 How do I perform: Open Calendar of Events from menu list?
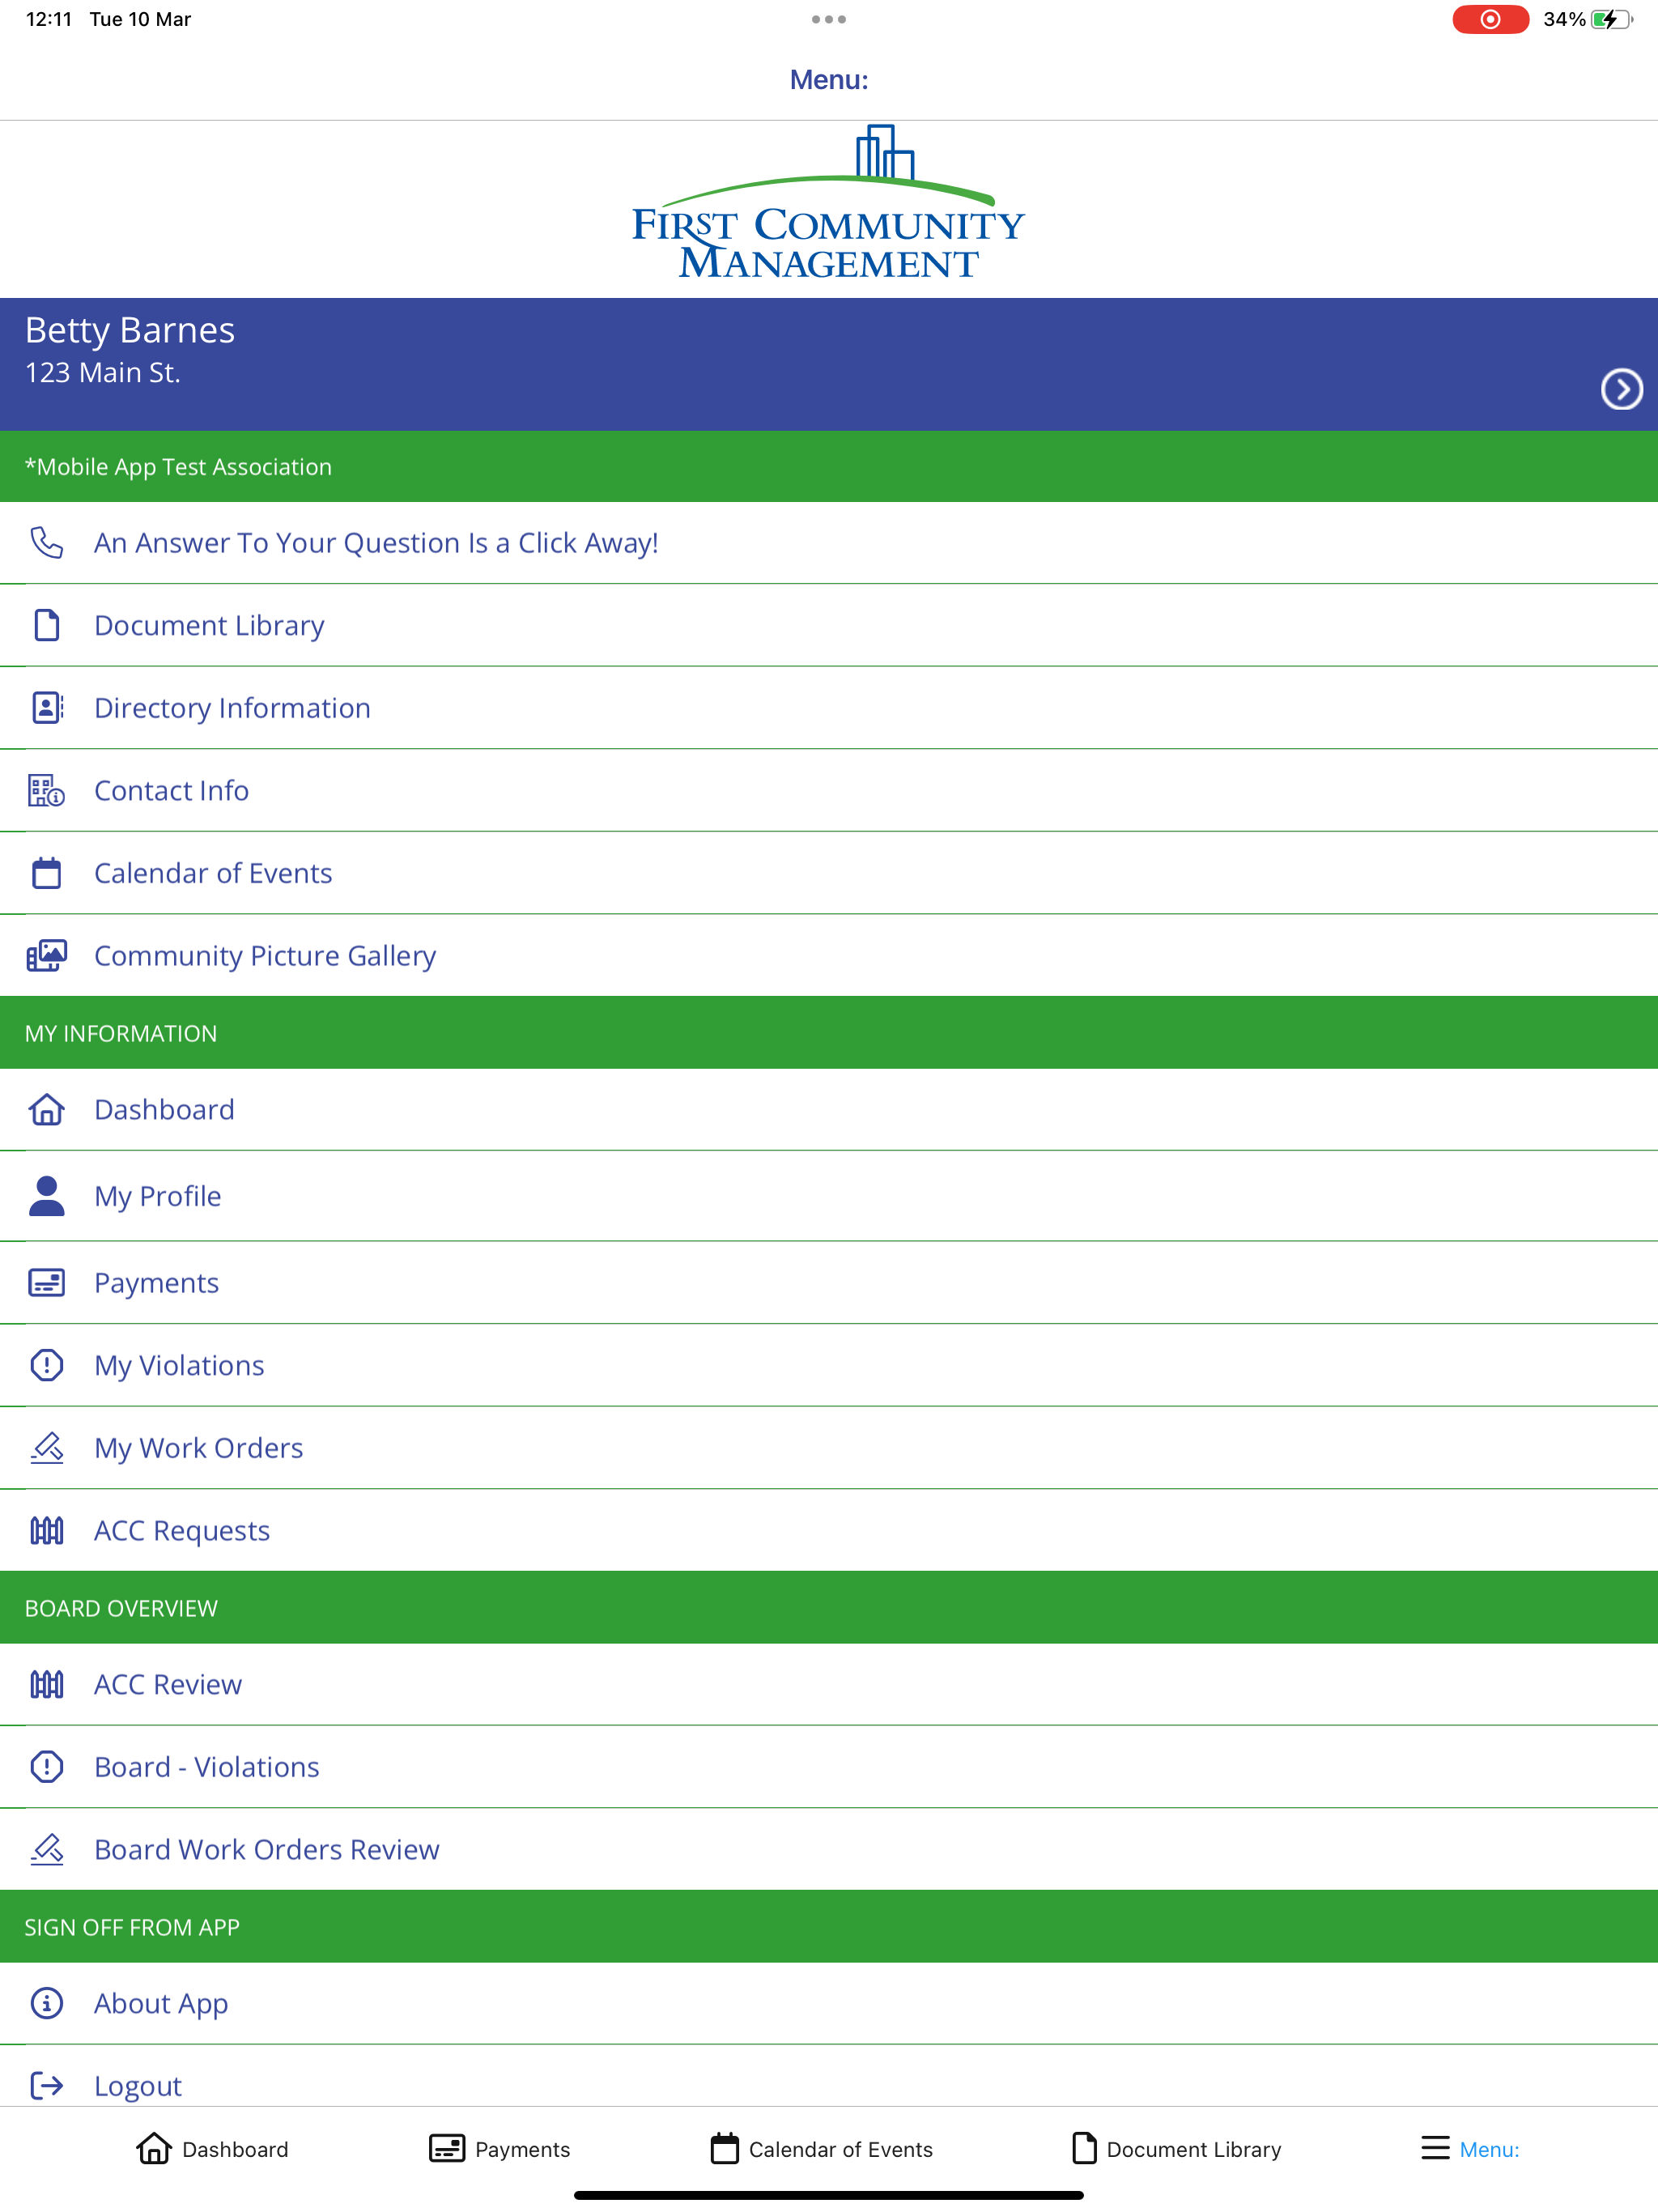(829, 873)
